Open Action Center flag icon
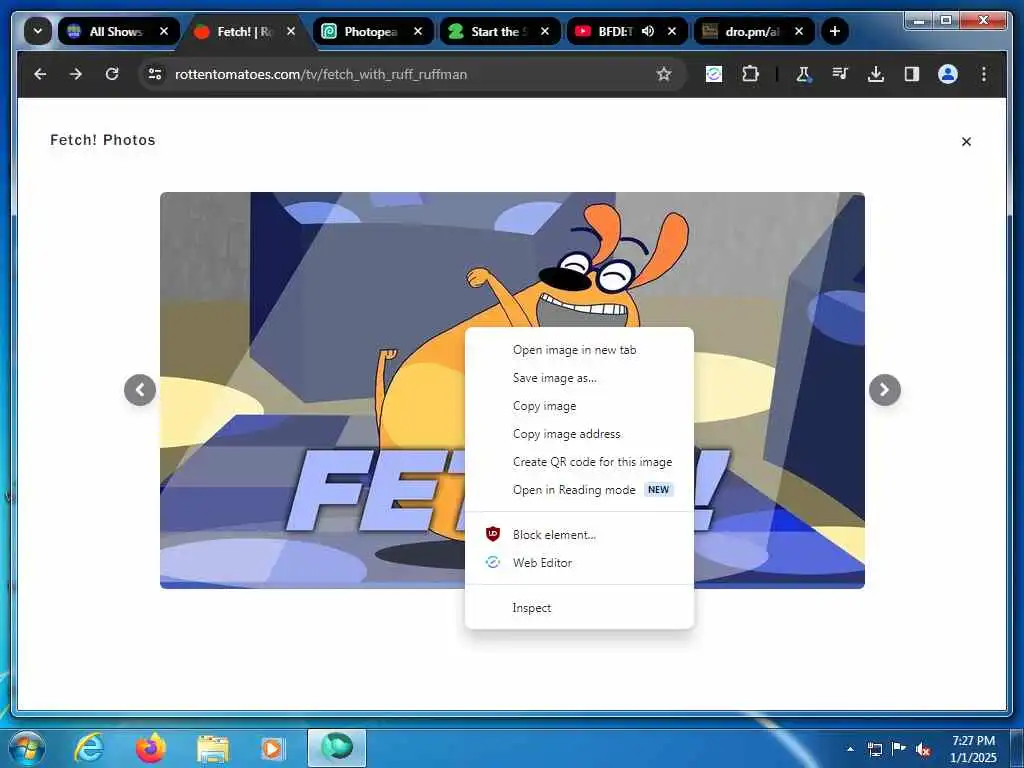 click(x=899, y=748)
